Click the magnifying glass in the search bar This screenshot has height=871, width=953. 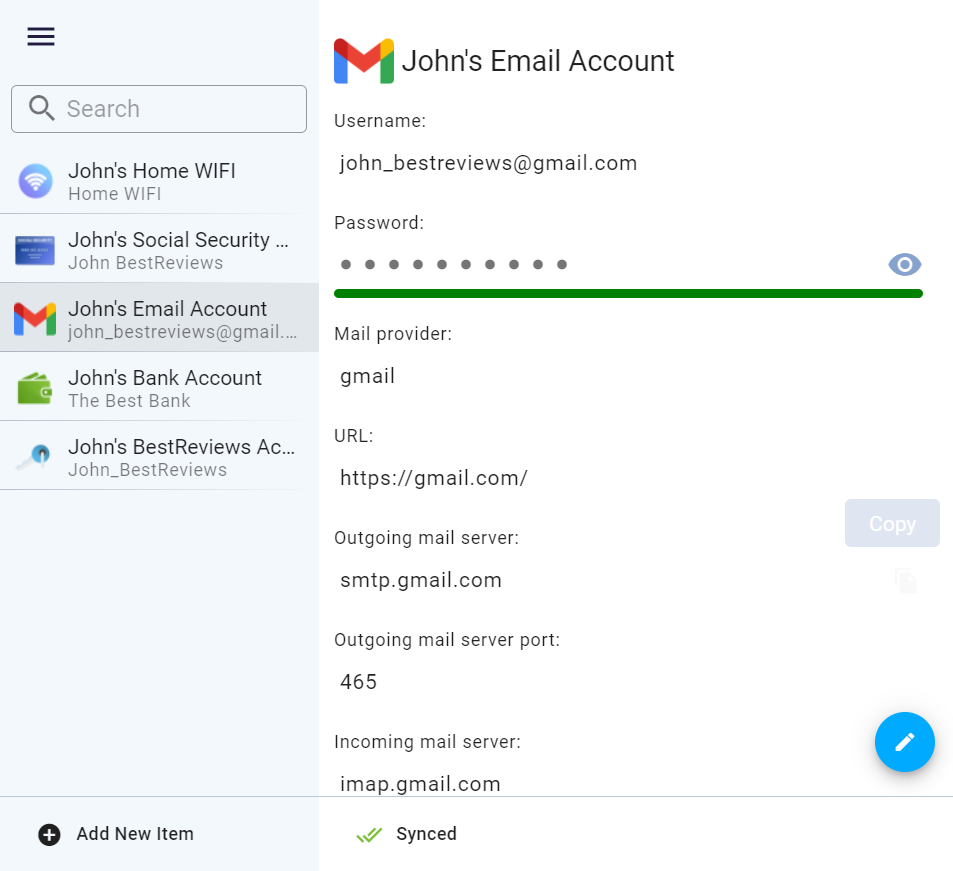(42, 108)
